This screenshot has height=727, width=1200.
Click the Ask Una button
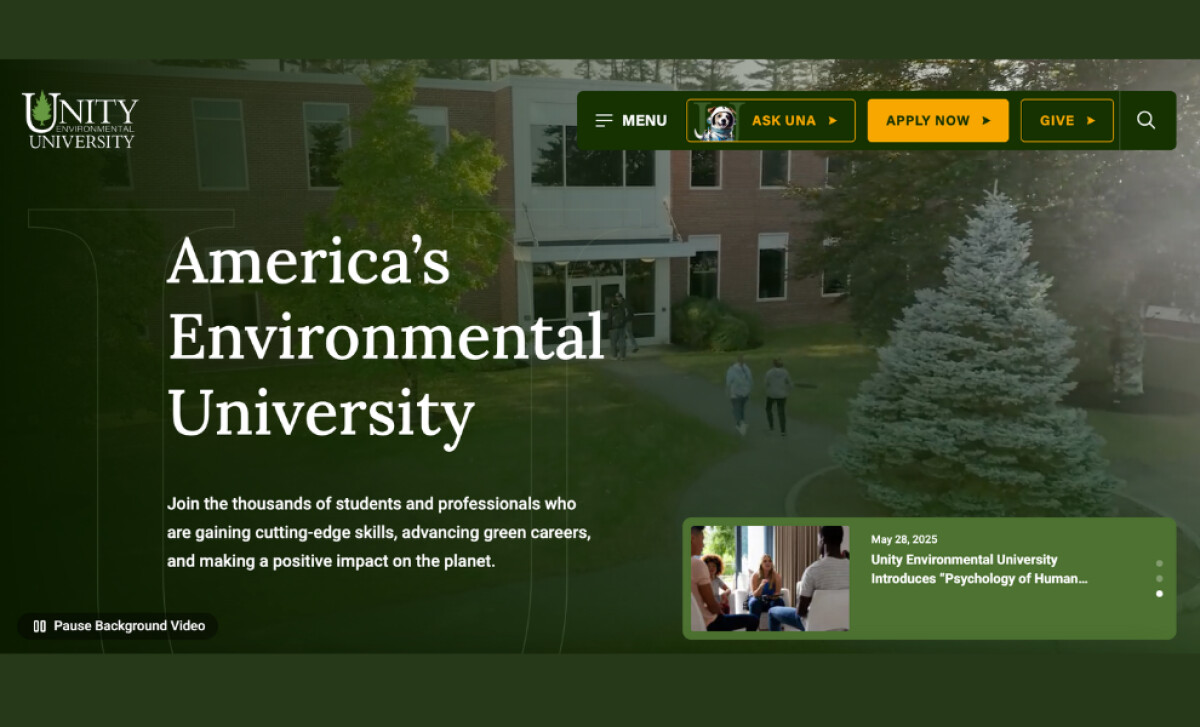771,120
